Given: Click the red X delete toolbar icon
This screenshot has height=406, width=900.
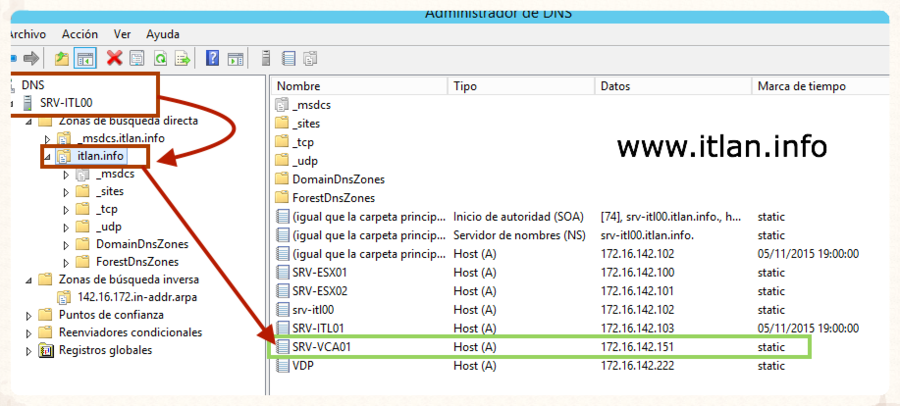Looking at the screenshot, I should click(x=114, y=58).
